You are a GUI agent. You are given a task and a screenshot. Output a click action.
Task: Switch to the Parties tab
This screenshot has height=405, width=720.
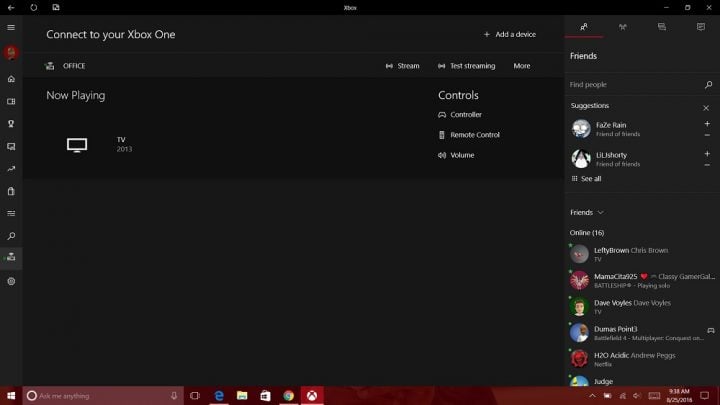pos(623,27)
